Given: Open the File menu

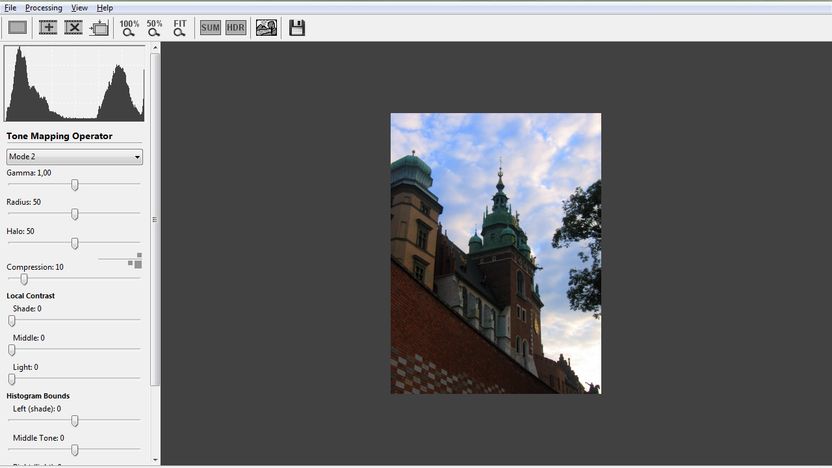Looking at the screenshot, I should point(10,7).
